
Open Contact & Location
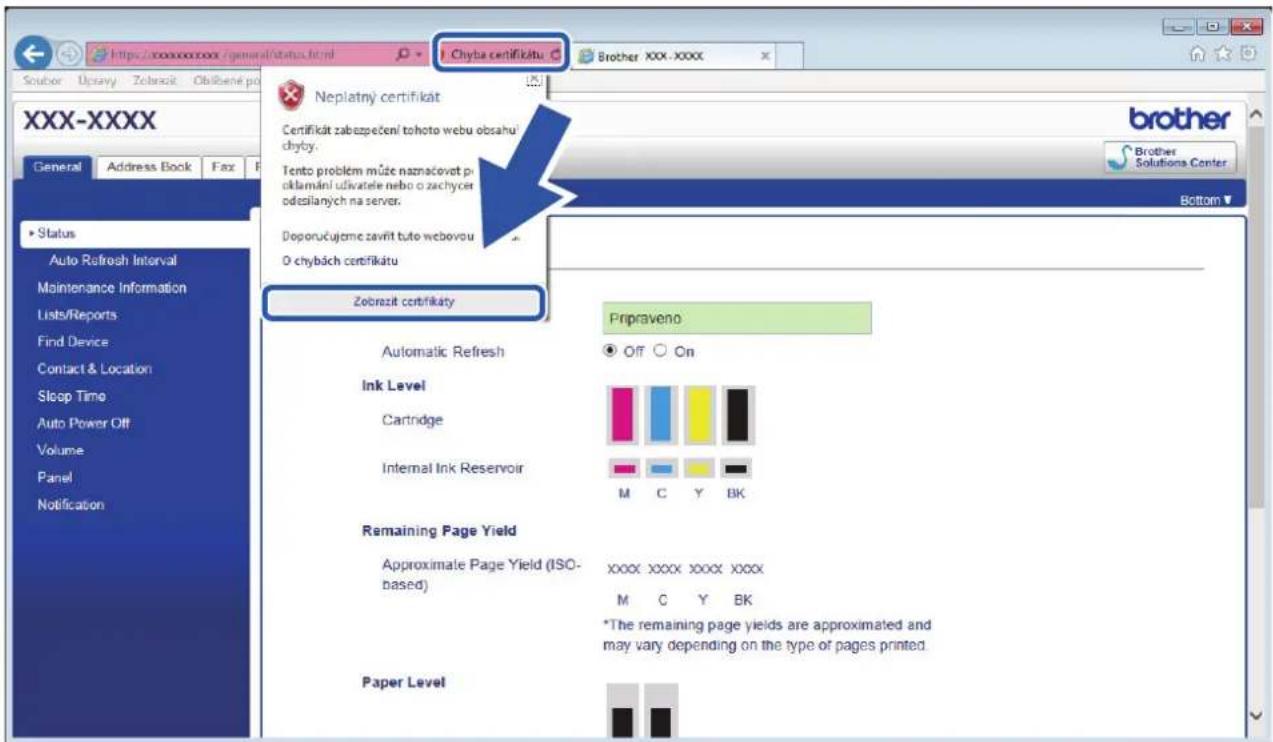point(93,368)
